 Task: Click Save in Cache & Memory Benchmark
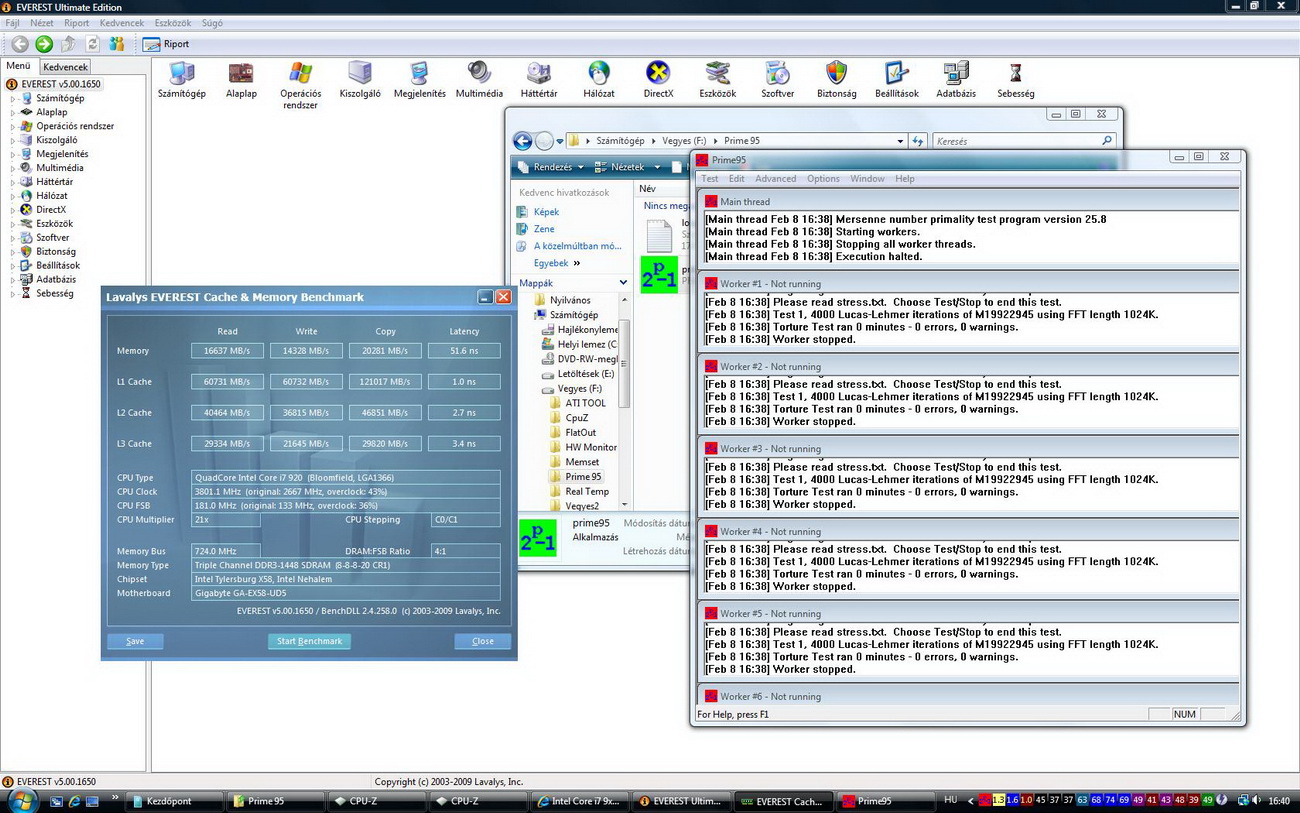(135, 641)
